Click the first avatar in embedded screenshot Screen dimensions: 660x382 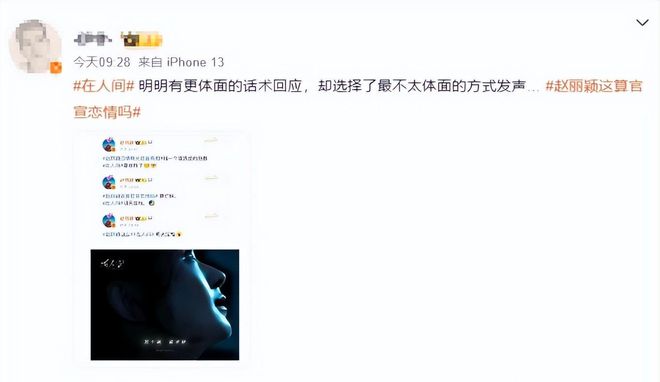(109, 144)
